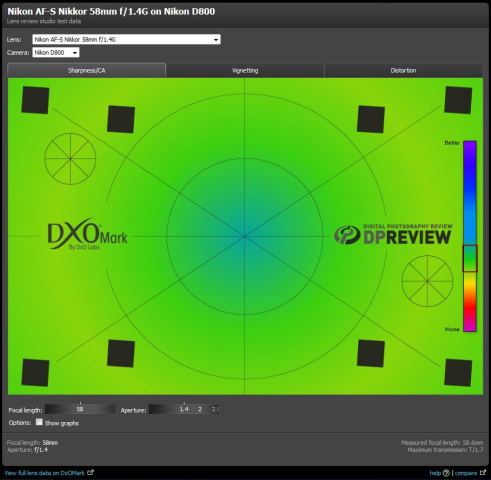The image size is (491, 480).
Task: Set aperture to 2 on slider
Action: click(x=200, y=409)
